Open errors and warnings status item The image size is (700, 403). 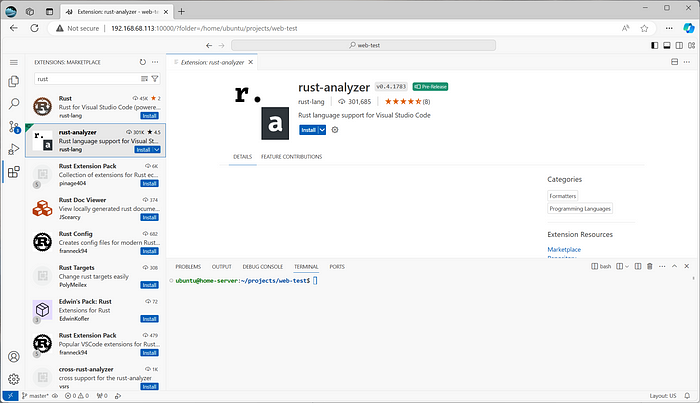(77, 396)
